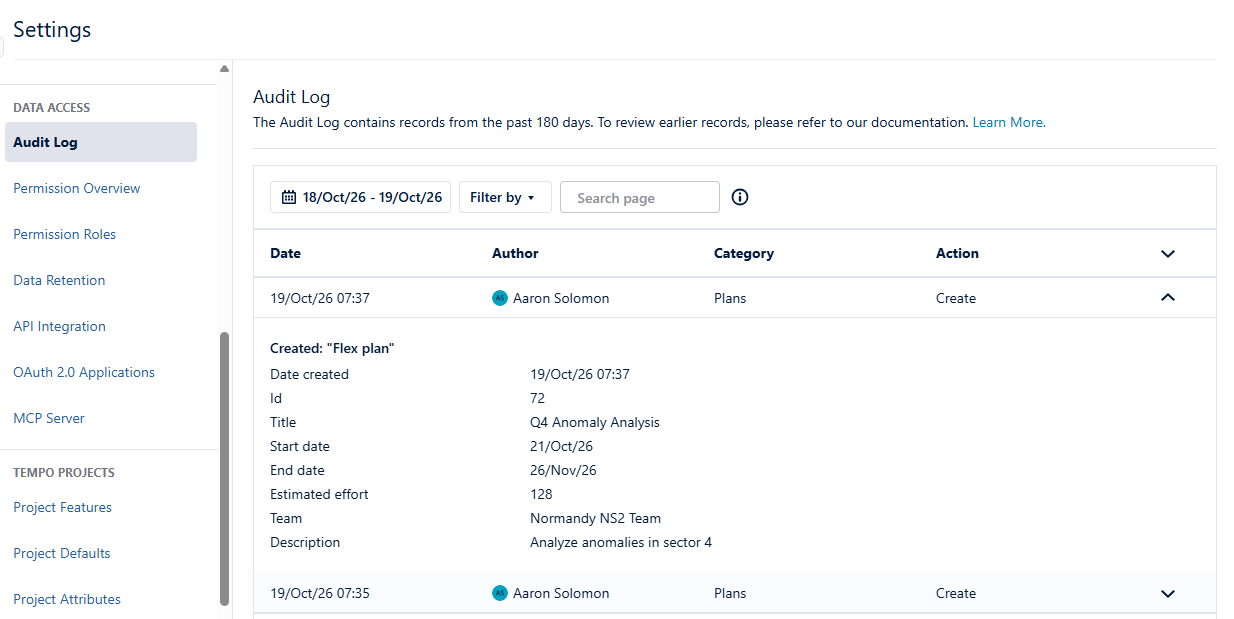Click the team value Normandy NS2 Team
The height and width of the screenshot is (619, 1234).
point(595,518)
